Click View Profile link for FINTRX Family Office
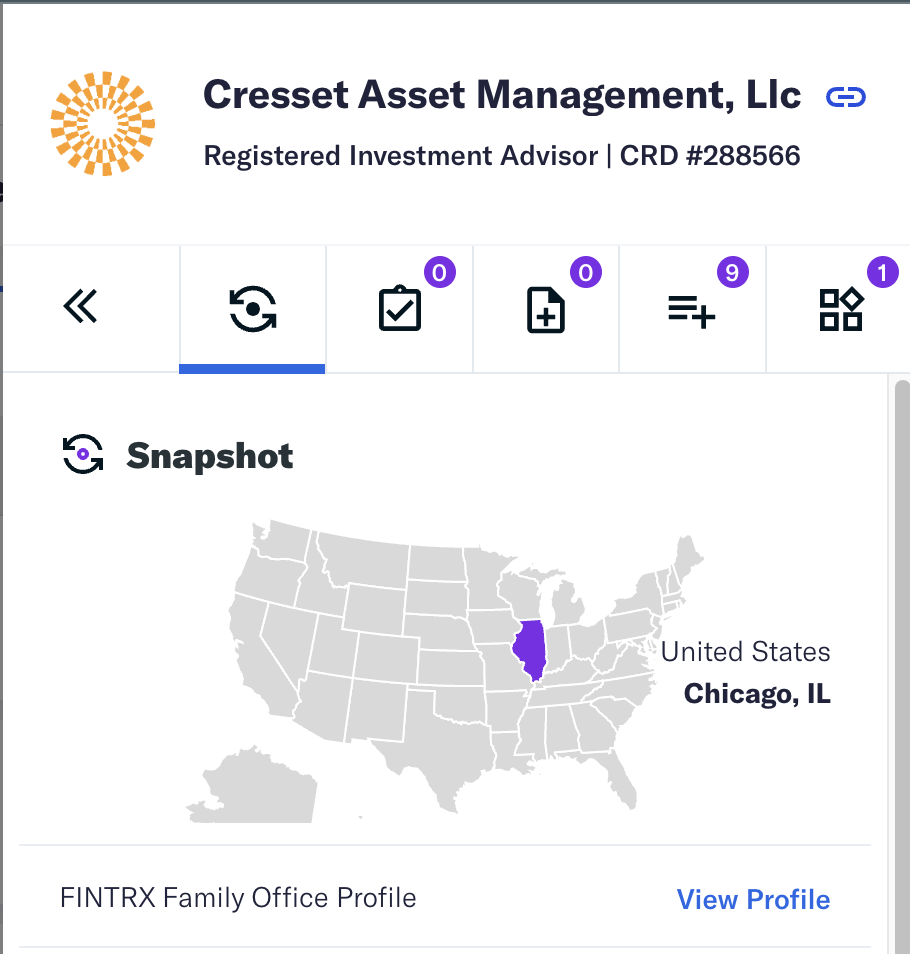 (x=753, y=899)
